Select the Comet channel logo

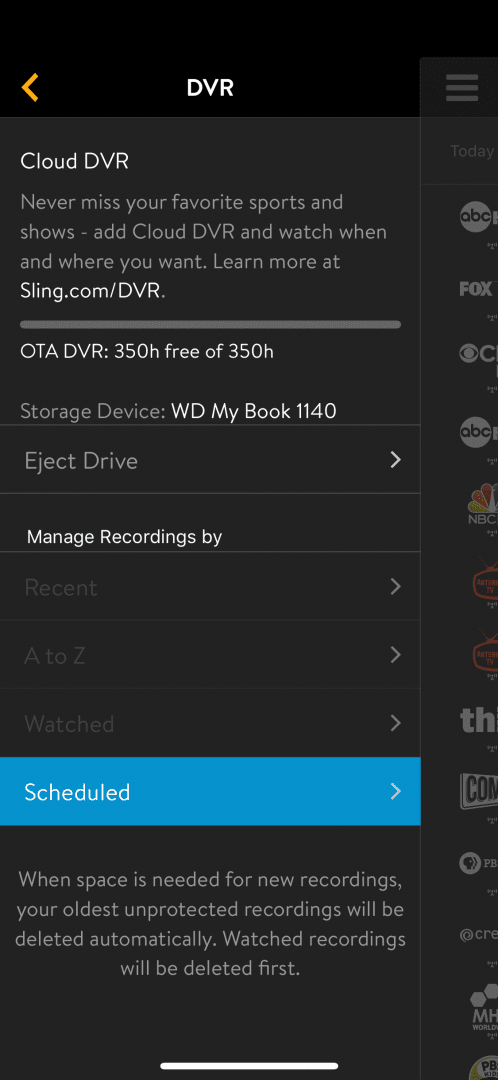[479, 790]
